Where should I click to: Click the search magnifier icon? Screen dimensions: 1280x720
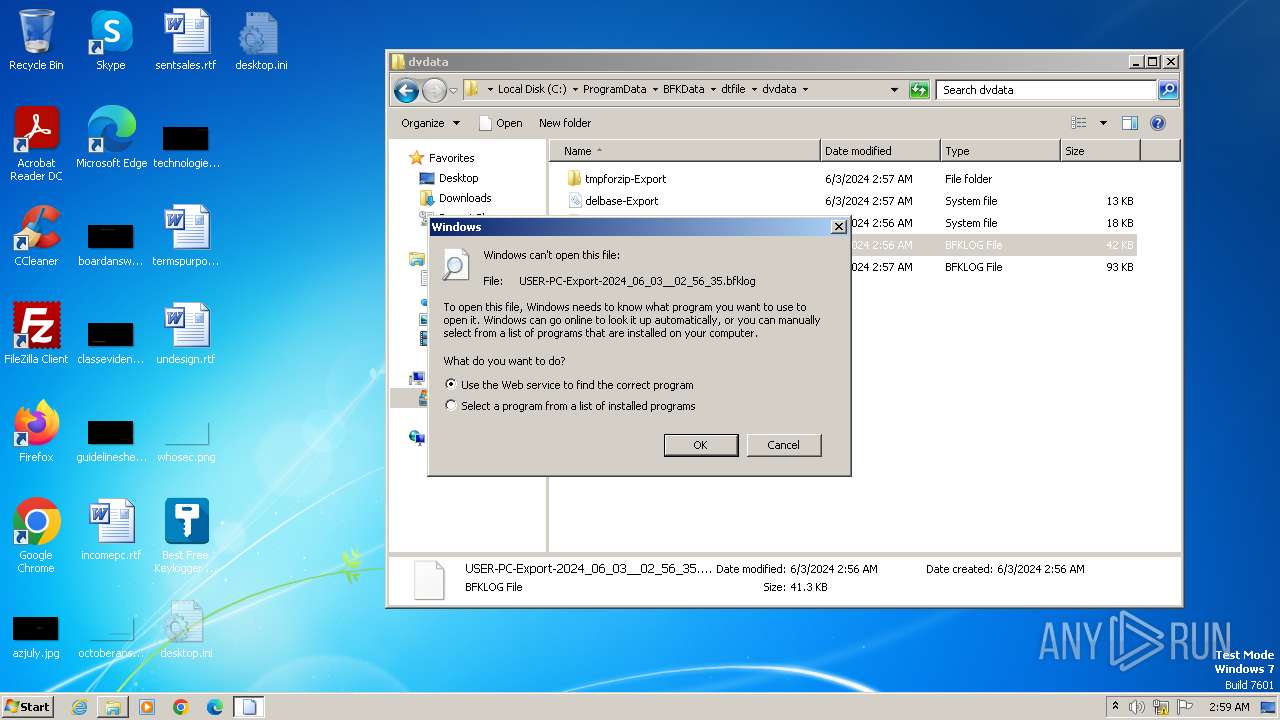1167,90
